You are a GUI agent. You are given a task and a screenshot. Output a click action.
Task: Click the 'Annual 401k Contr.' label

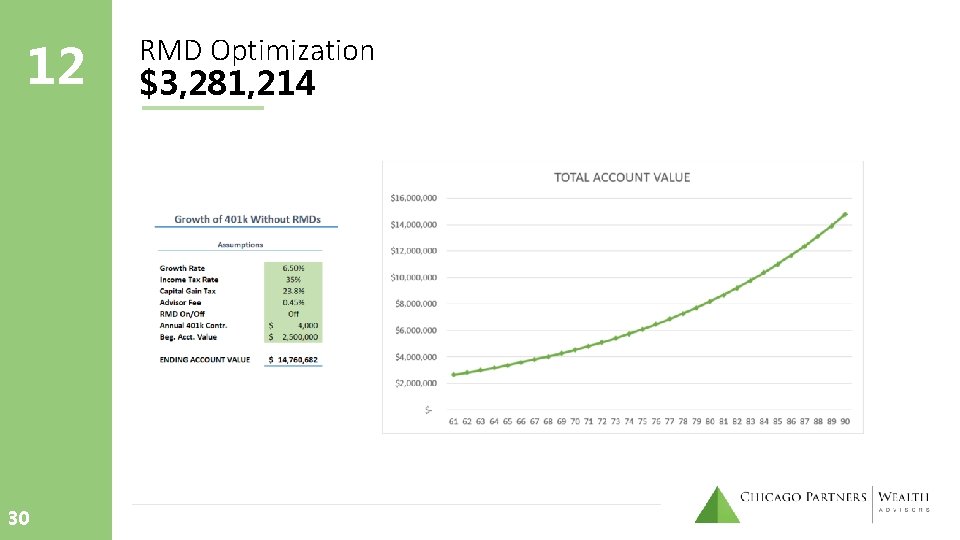tap(193, 325)
